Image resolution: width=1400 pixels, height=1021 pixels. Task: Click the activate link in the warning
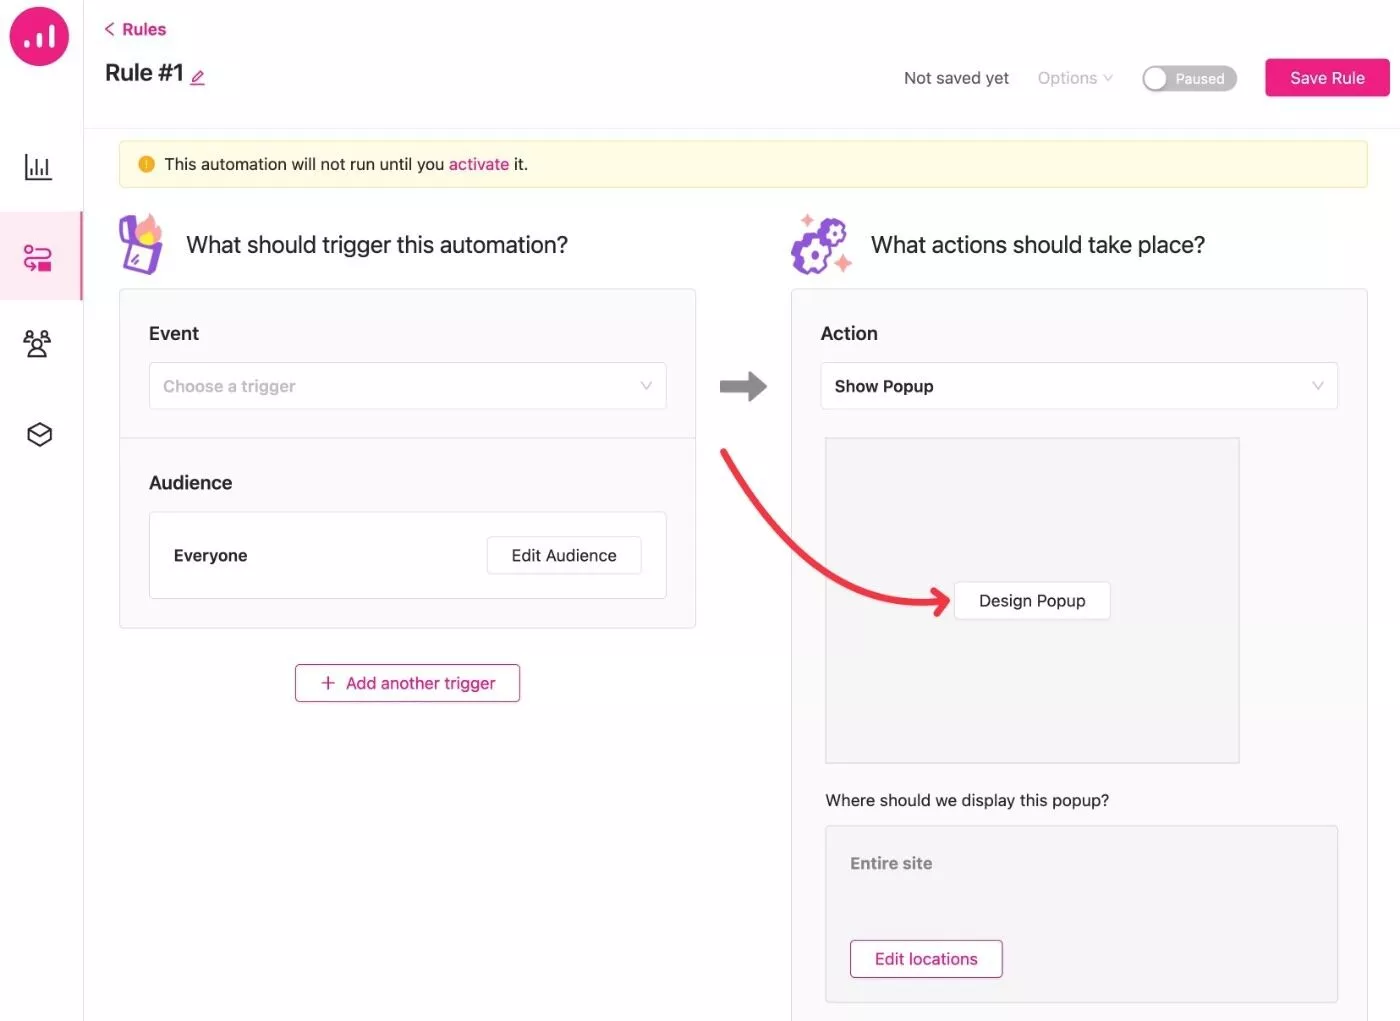point(478,164)
